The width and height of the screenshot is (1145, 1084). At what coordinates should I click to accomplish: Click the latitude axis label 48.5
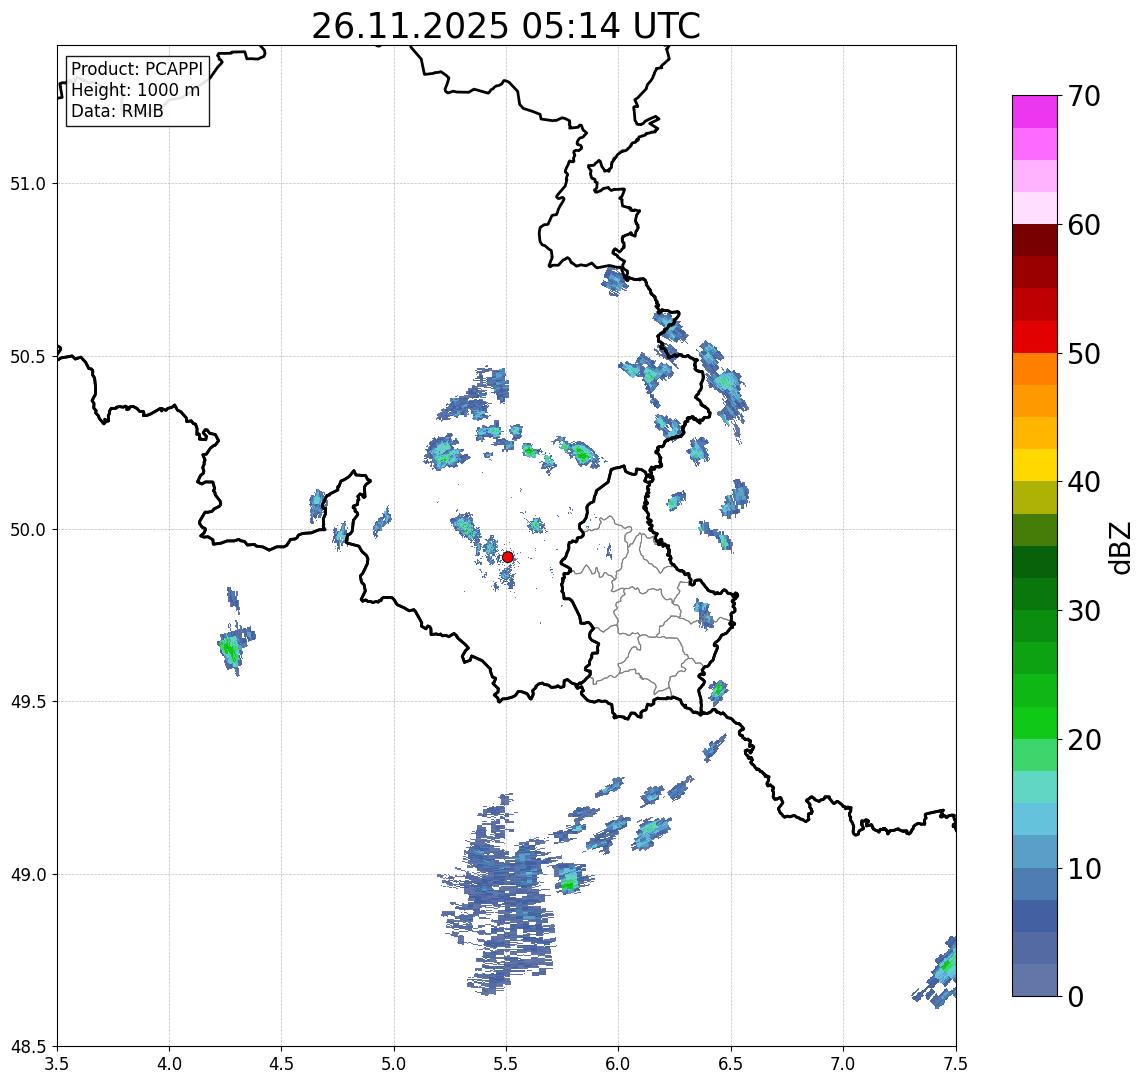click(x=27, y=1047)
